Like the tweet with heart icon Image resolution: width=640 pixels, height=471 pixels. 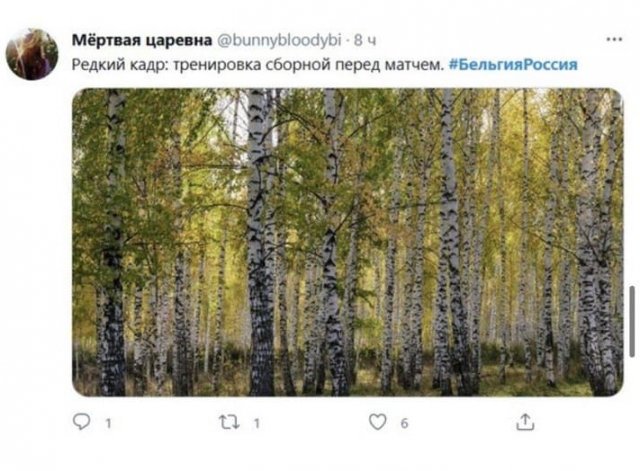[377, 422]
